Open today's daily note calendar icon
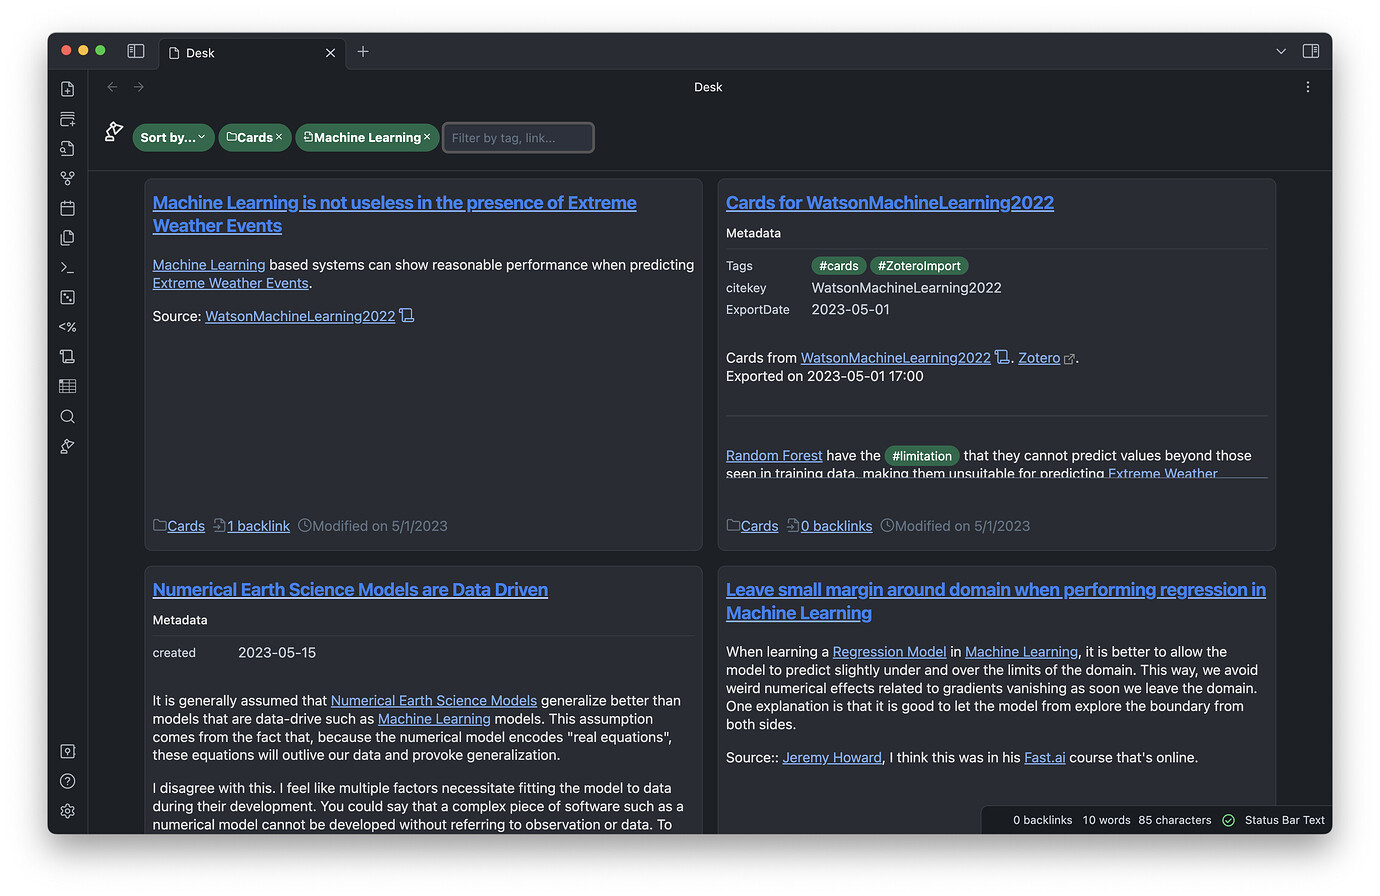 point(67,208)
